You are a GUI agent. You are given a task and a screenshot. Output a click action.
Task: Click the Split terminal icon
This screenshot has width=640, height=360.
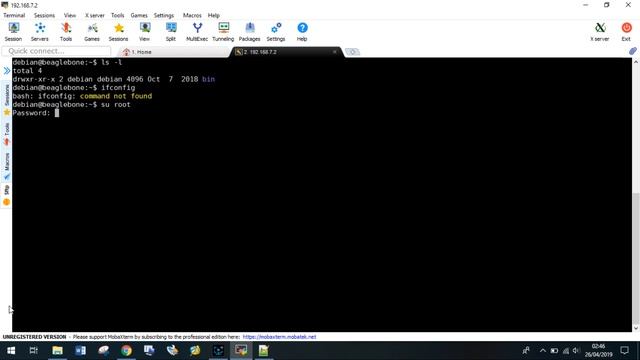(x=171, y=32)
